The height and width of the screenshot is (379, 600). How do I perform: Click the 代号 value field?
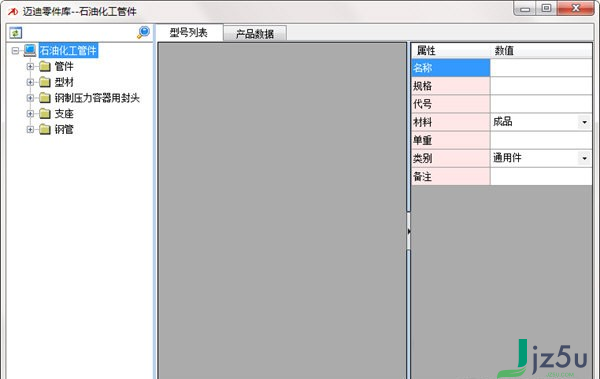pos(541,104)
